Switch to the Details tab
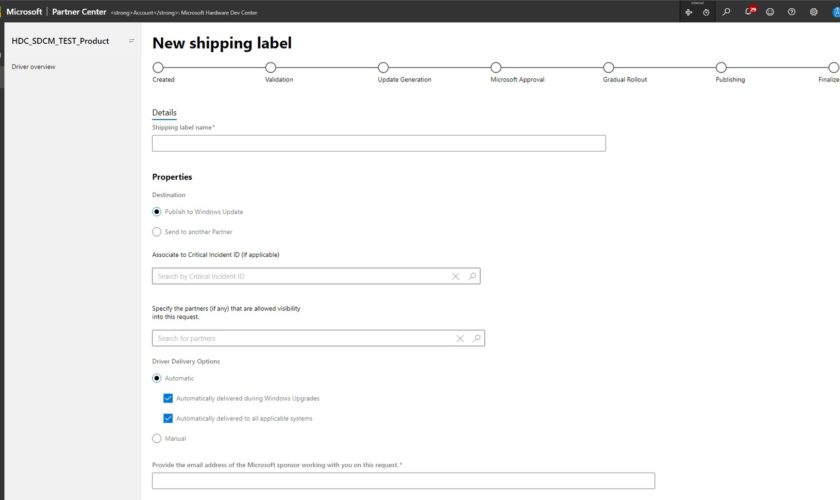This screenshot has height=500, width=840. pyautogui.click(x=164, y=113)
